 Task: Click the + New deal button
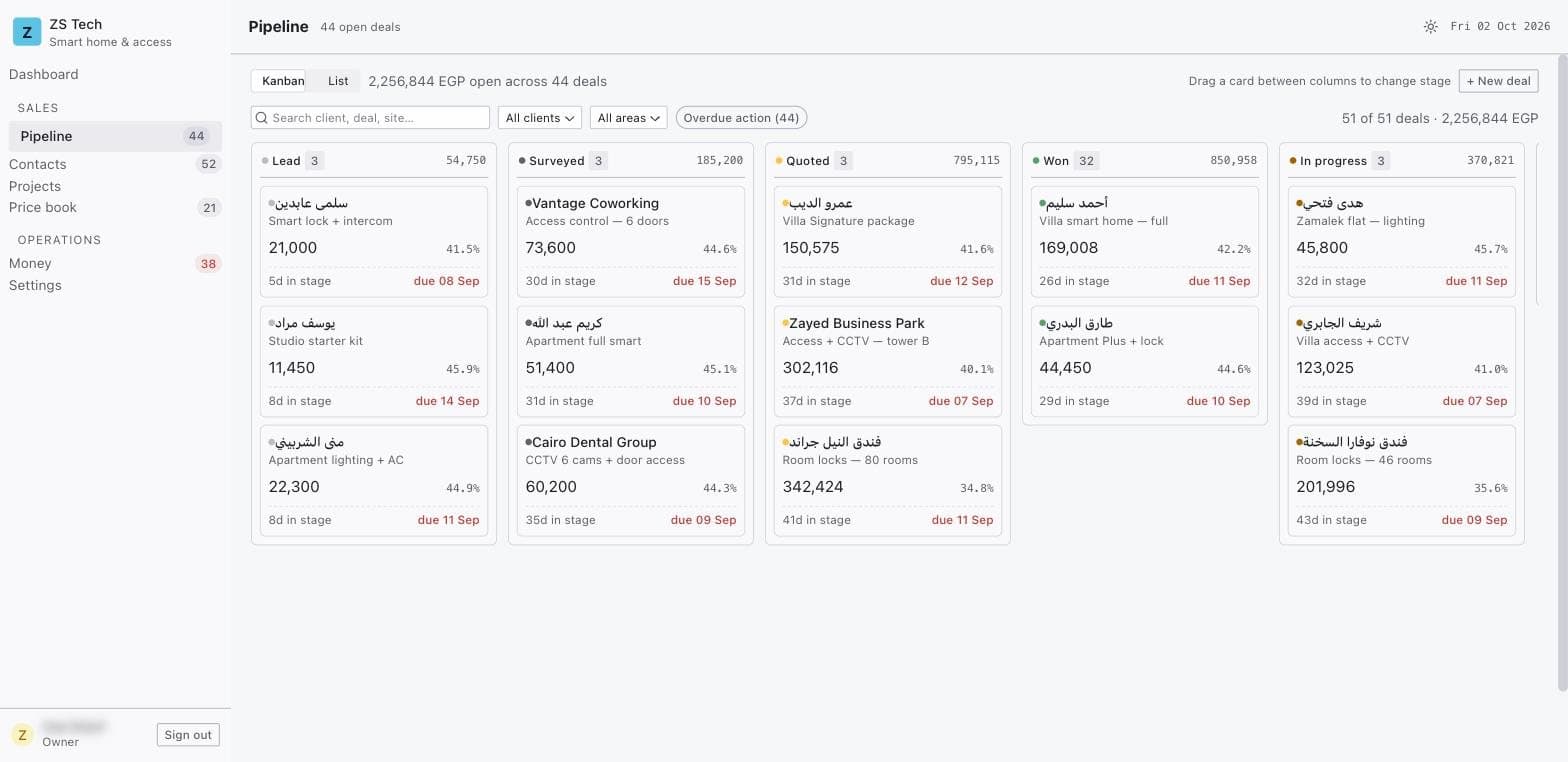point(1498,81)
